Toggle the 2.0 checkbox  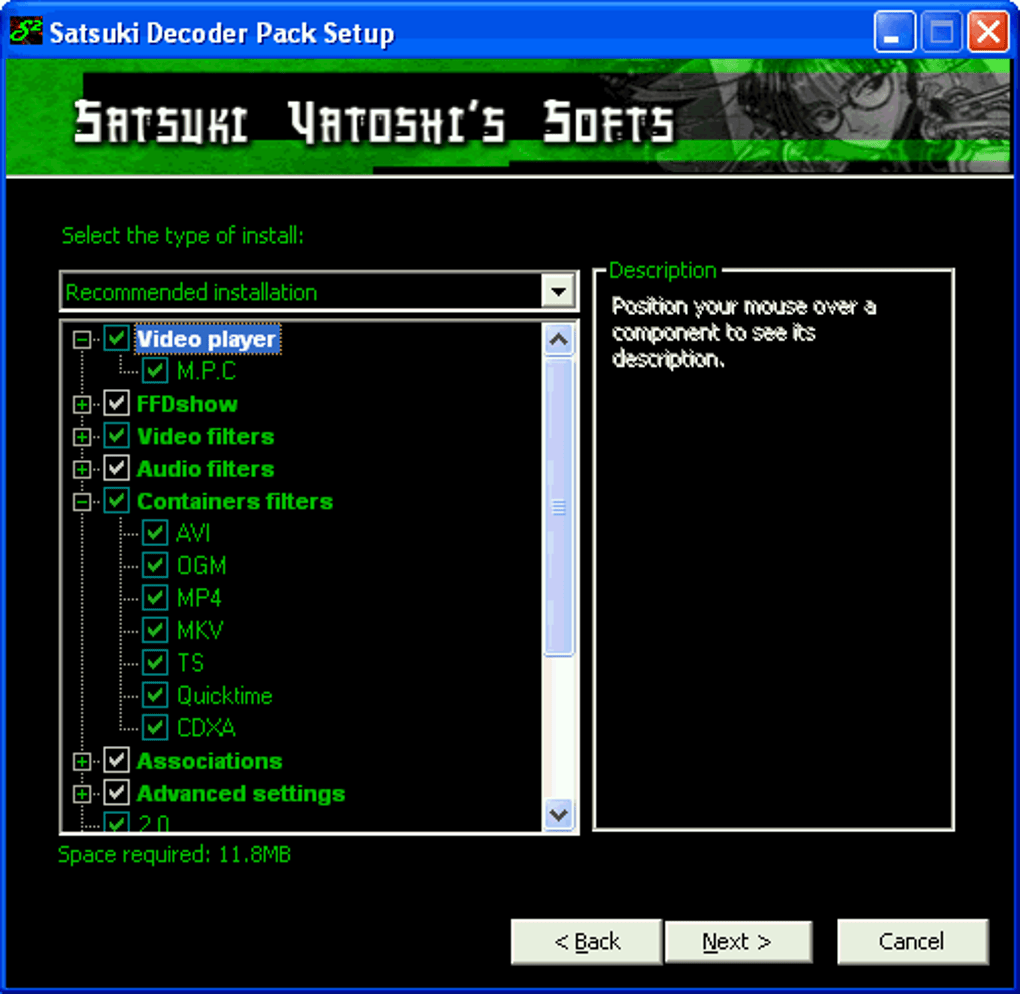116,823
